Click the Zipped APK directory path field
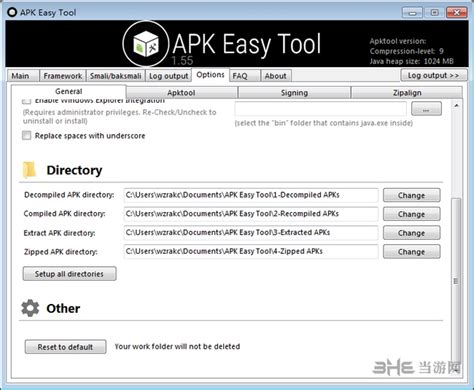This screenshot has height=390, width=474. (x=251, y=251)
